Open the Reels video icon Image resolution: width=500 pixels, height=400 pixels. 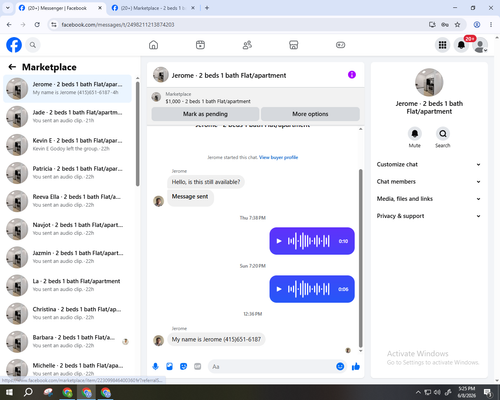[200, 45]
